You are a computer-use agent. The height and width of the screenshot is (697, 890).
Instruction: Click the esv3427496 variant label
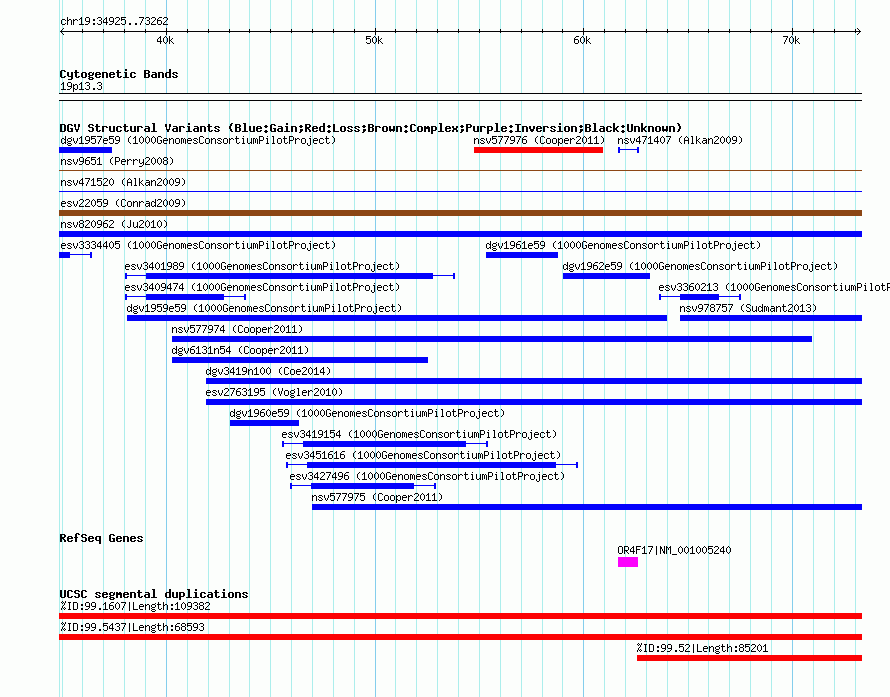coord(427,476)
